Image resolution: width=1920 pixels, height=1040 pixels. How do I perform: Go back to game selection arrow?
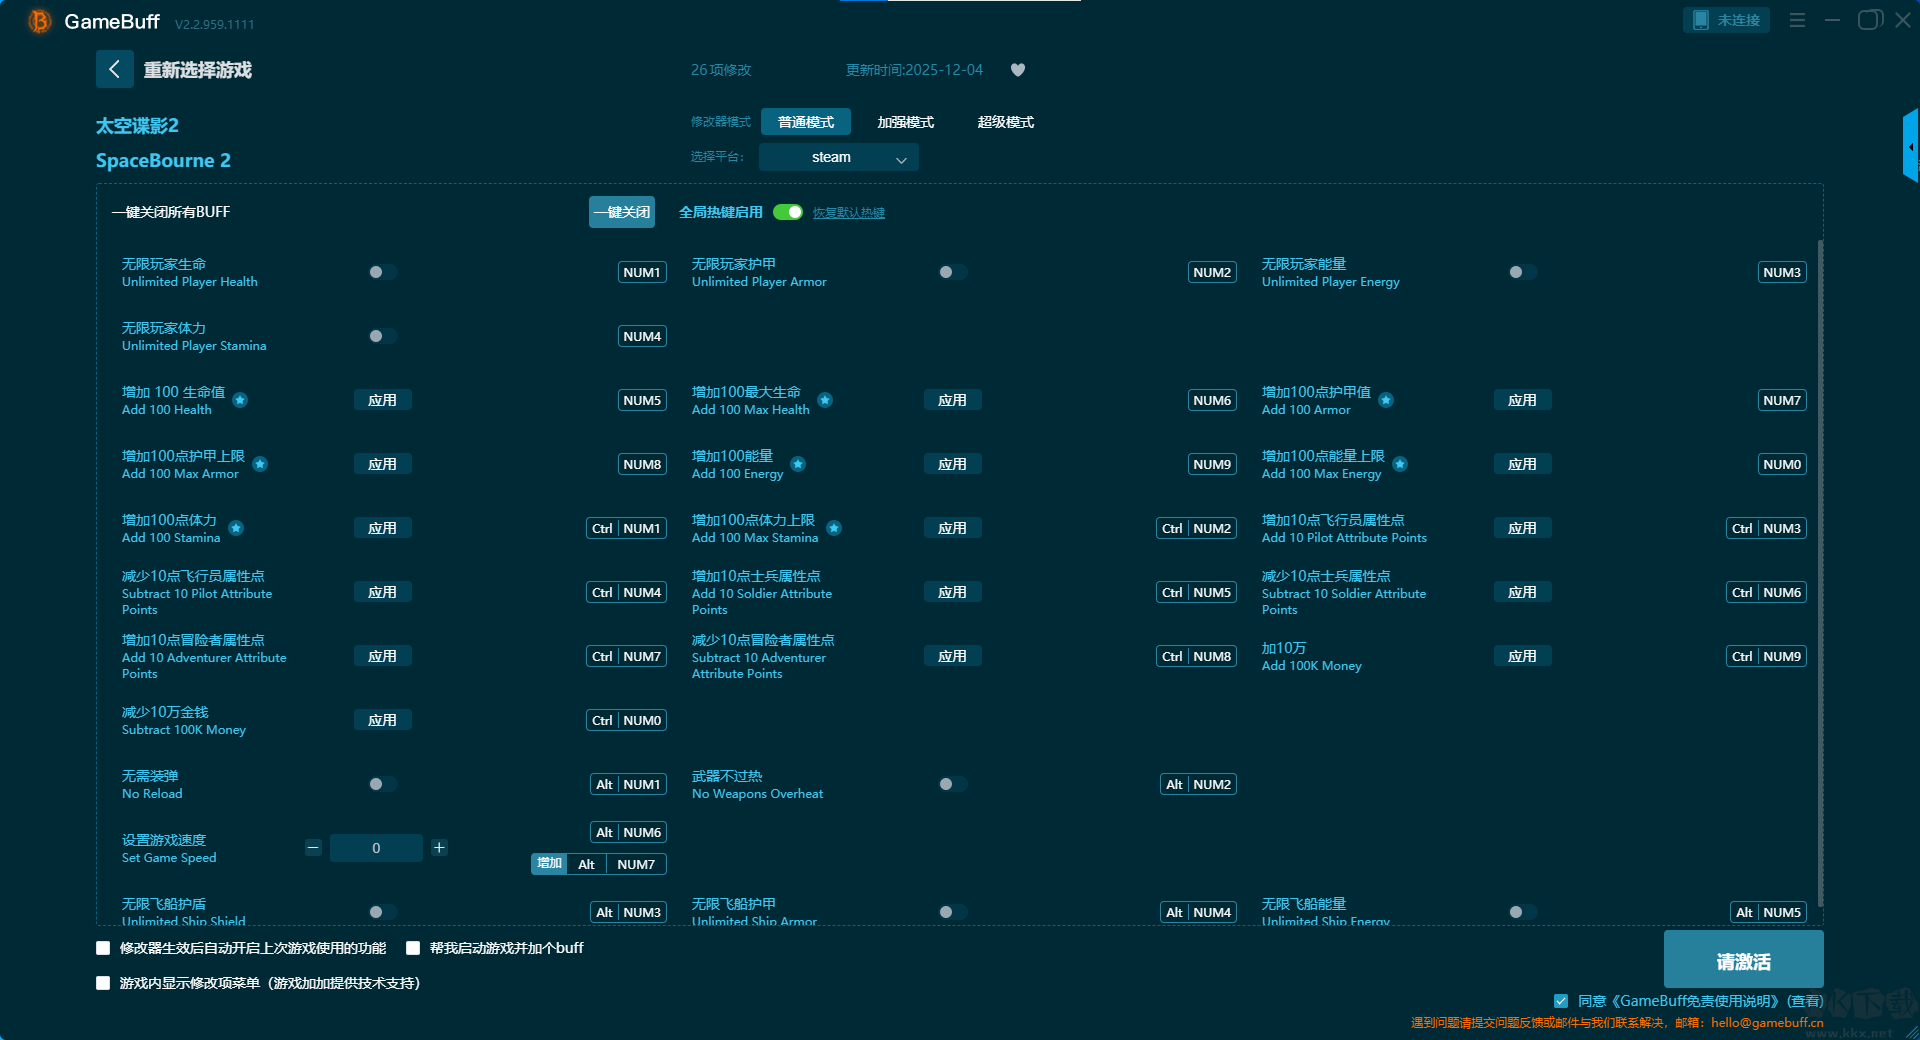[114, 69]
